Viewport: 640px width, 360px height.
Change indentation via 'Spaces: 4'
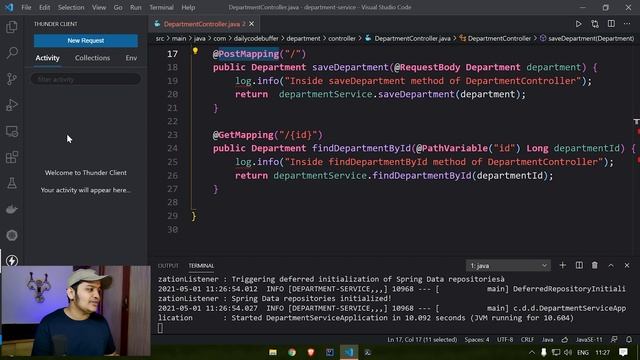pyautogui.click(x=477, y=340)
